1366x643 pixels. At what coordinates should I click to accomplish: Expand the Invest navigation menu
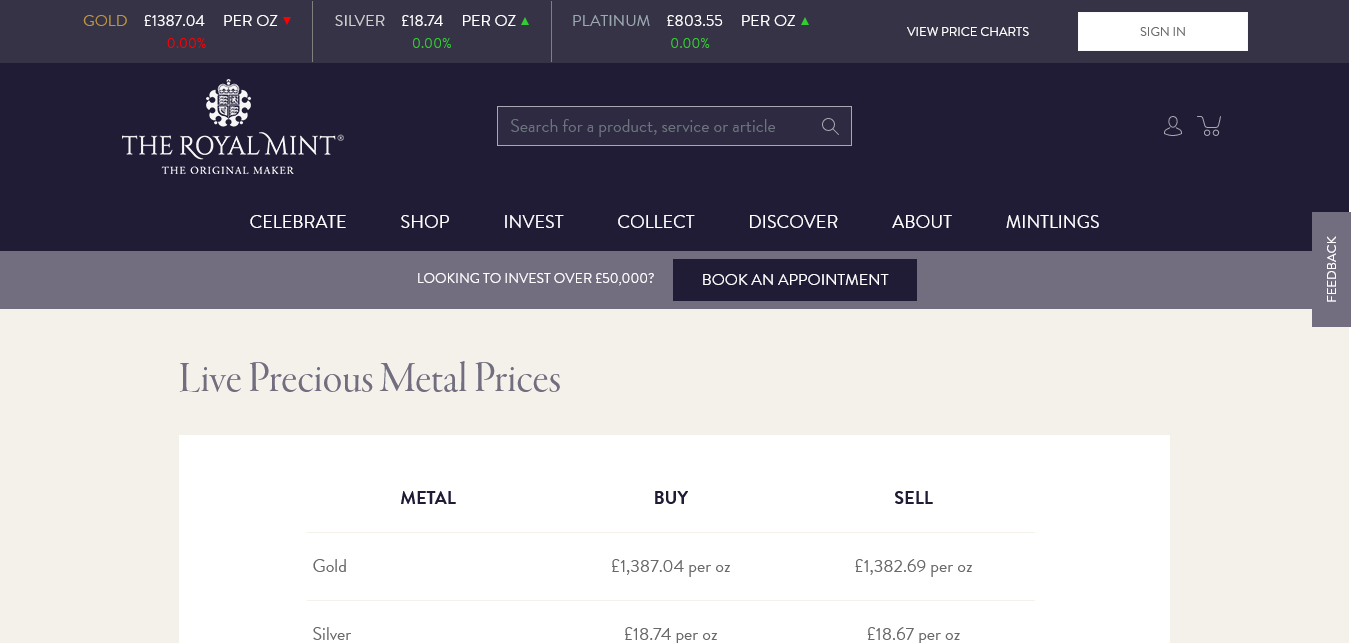tap(533, 222)
